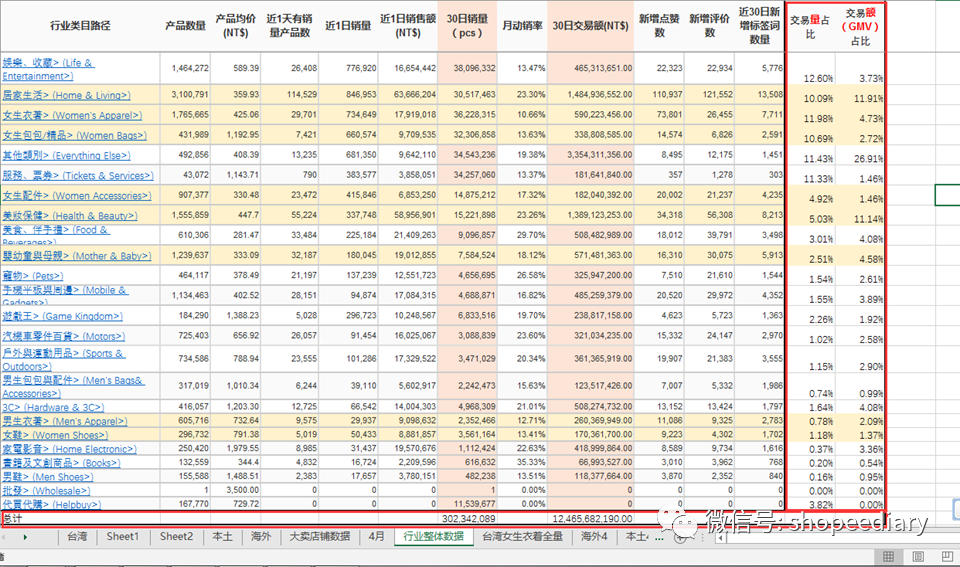Open the Women Bags category link
The height and width of the screenshot is (567, 960).
click(74, 135)
